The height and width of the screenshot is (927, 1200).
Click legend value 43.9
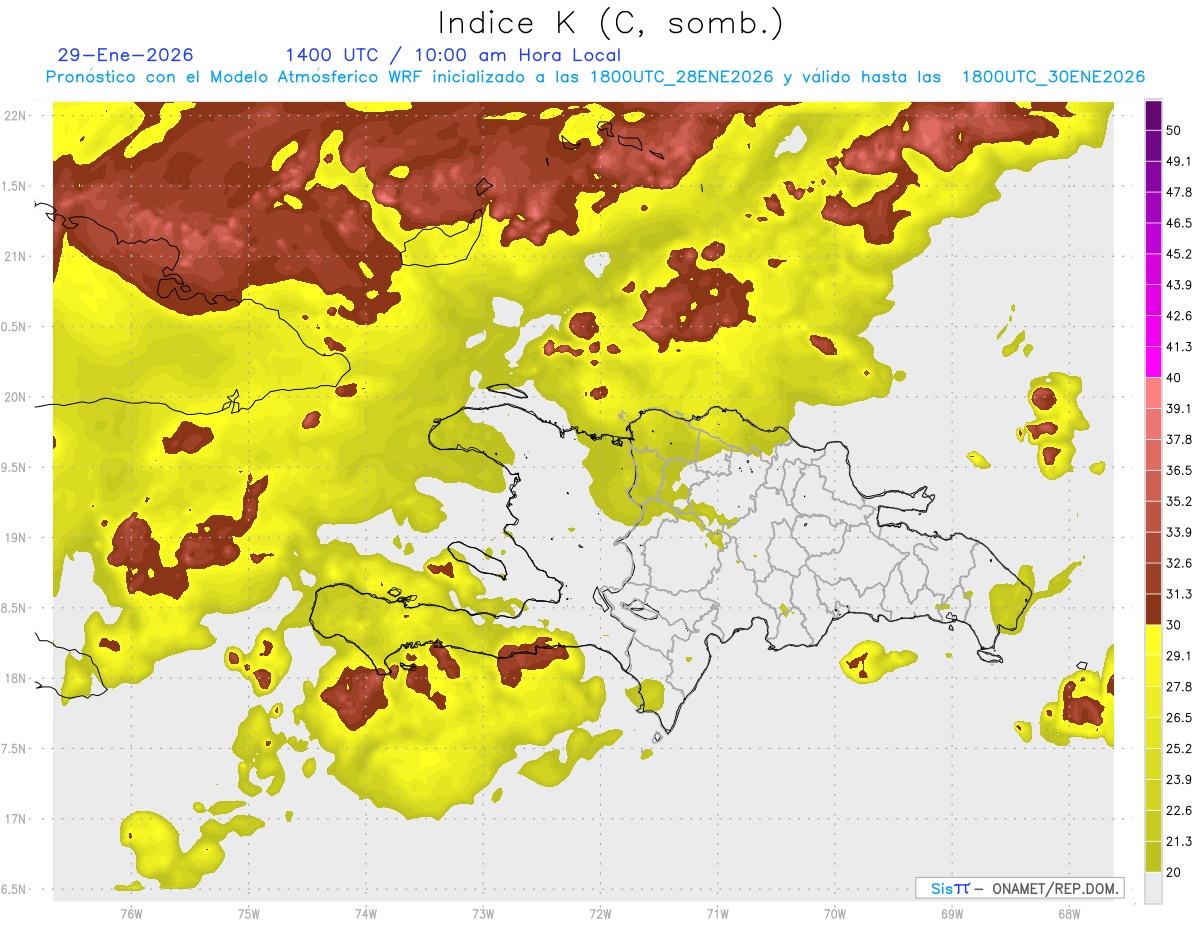coord(1179,285)
